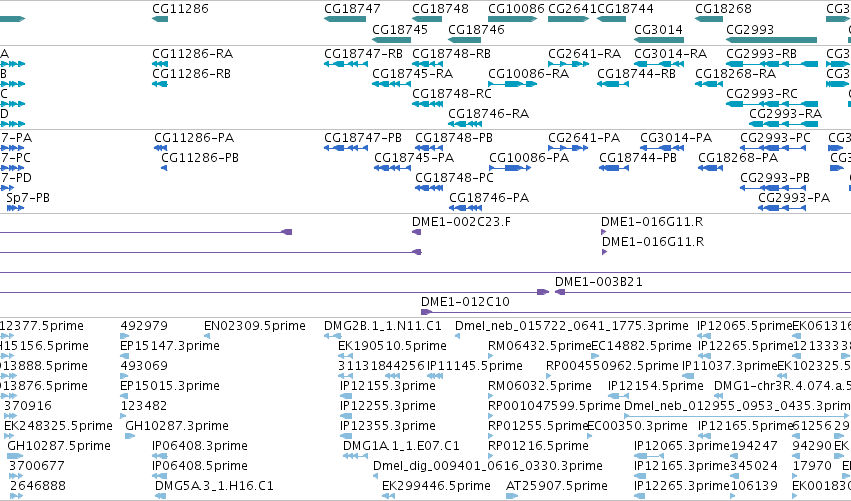Click the Sp7-PB protein label
The width and height of the screenshot is (851, 501).
pyautogui.click(x=28, y=198)
